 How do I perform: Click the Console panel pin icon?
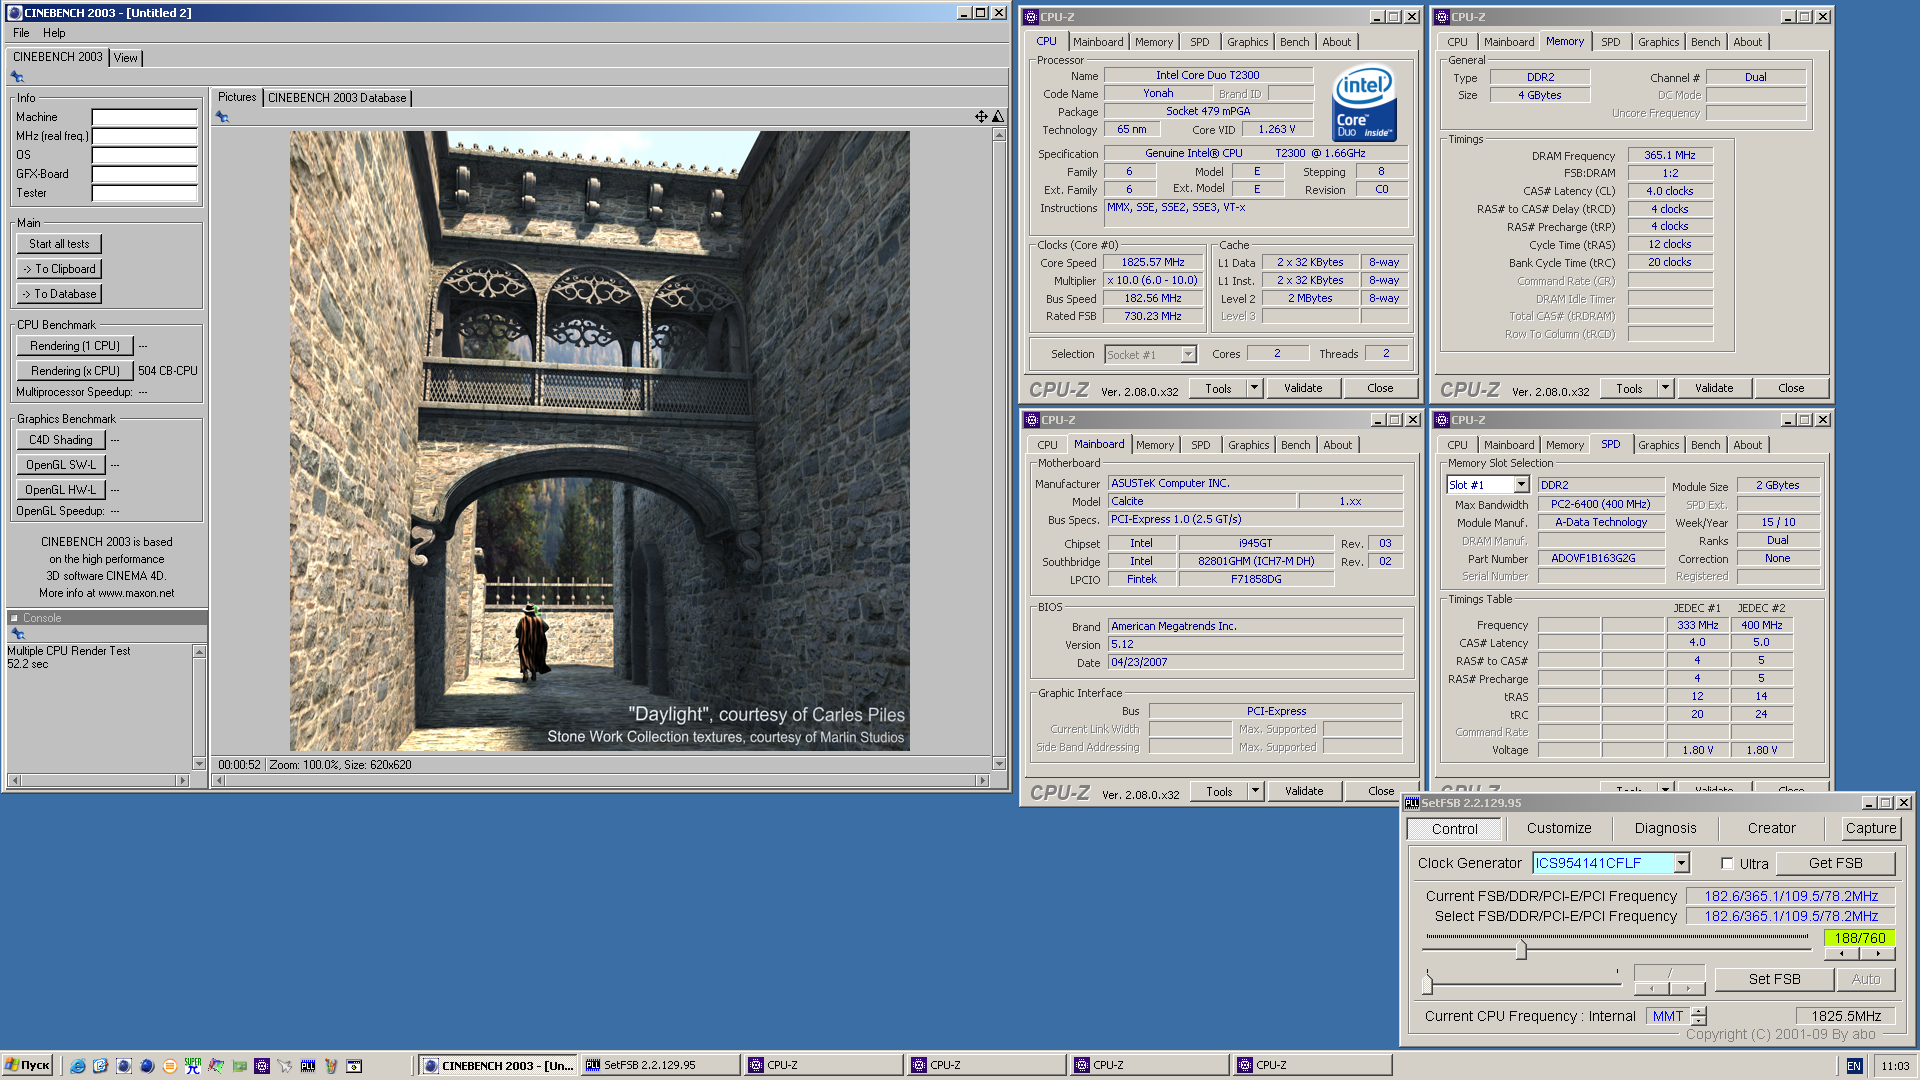[x=17, y=634]
